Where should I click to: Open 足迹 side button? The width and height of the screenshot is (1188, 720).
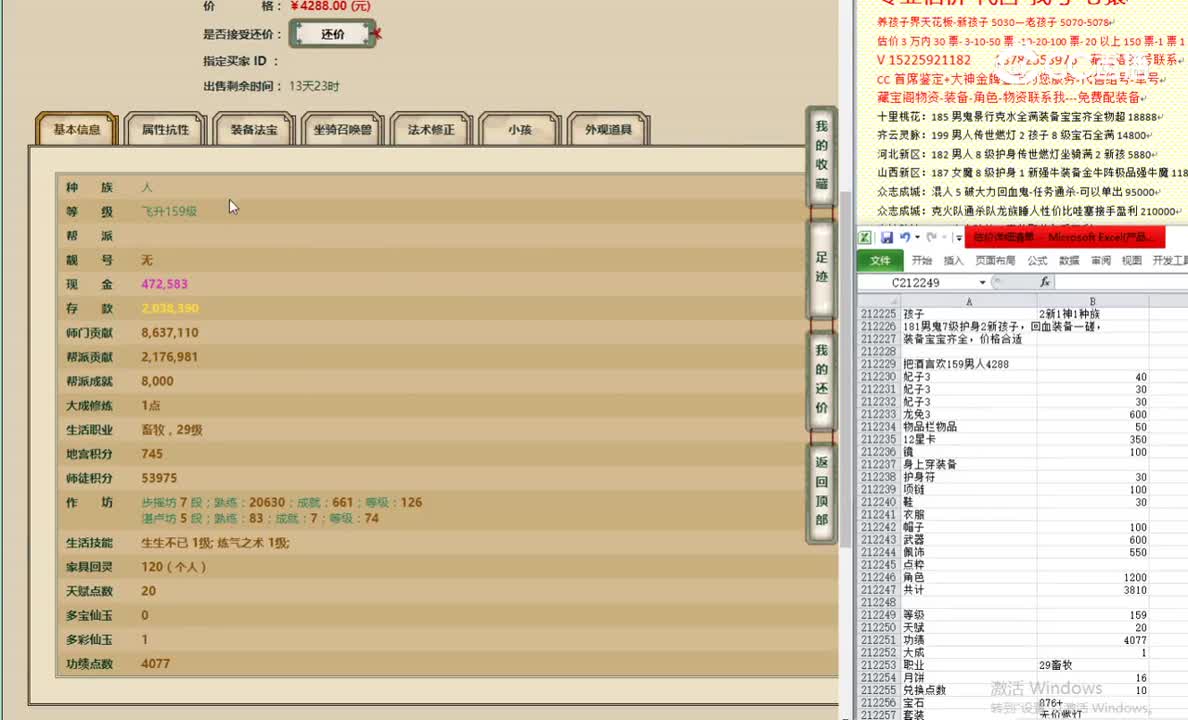(x=821, y=268)
